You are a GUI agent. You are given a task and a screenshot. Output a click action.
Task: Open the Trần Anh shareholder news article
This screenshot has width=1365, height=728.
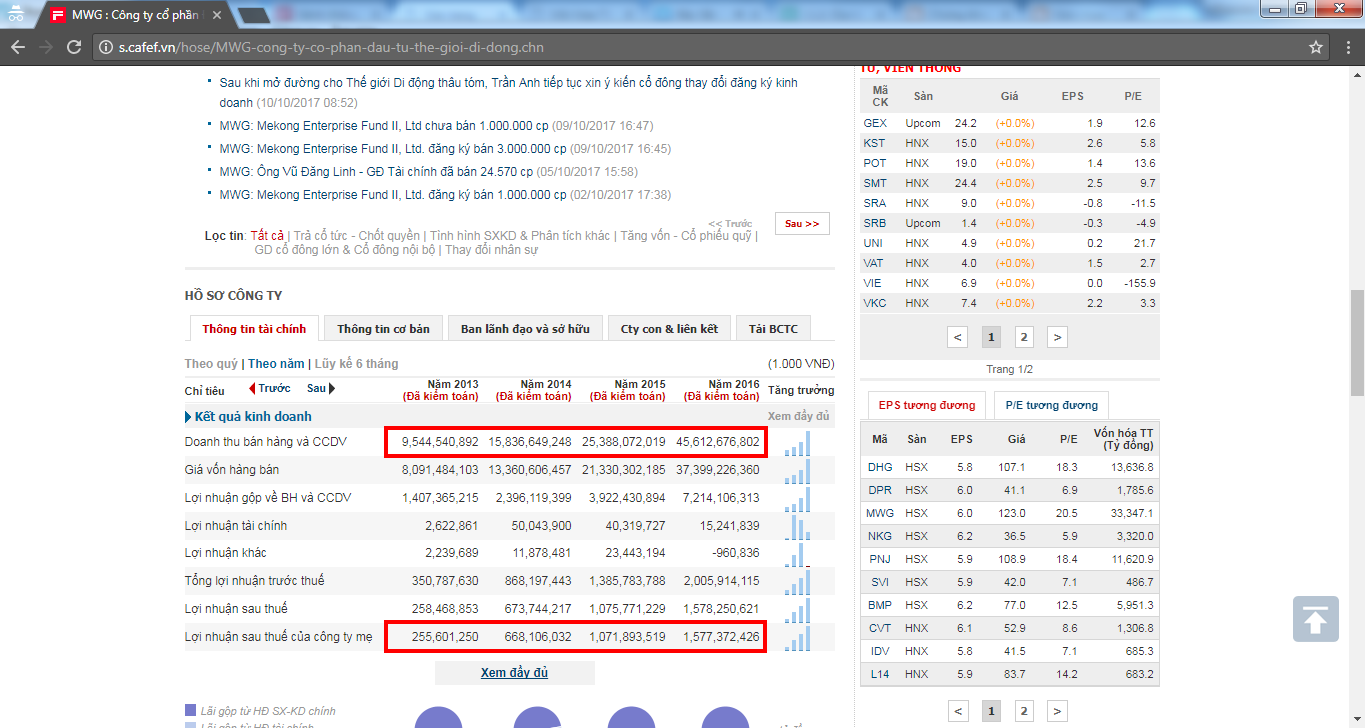tap(509, 92)
